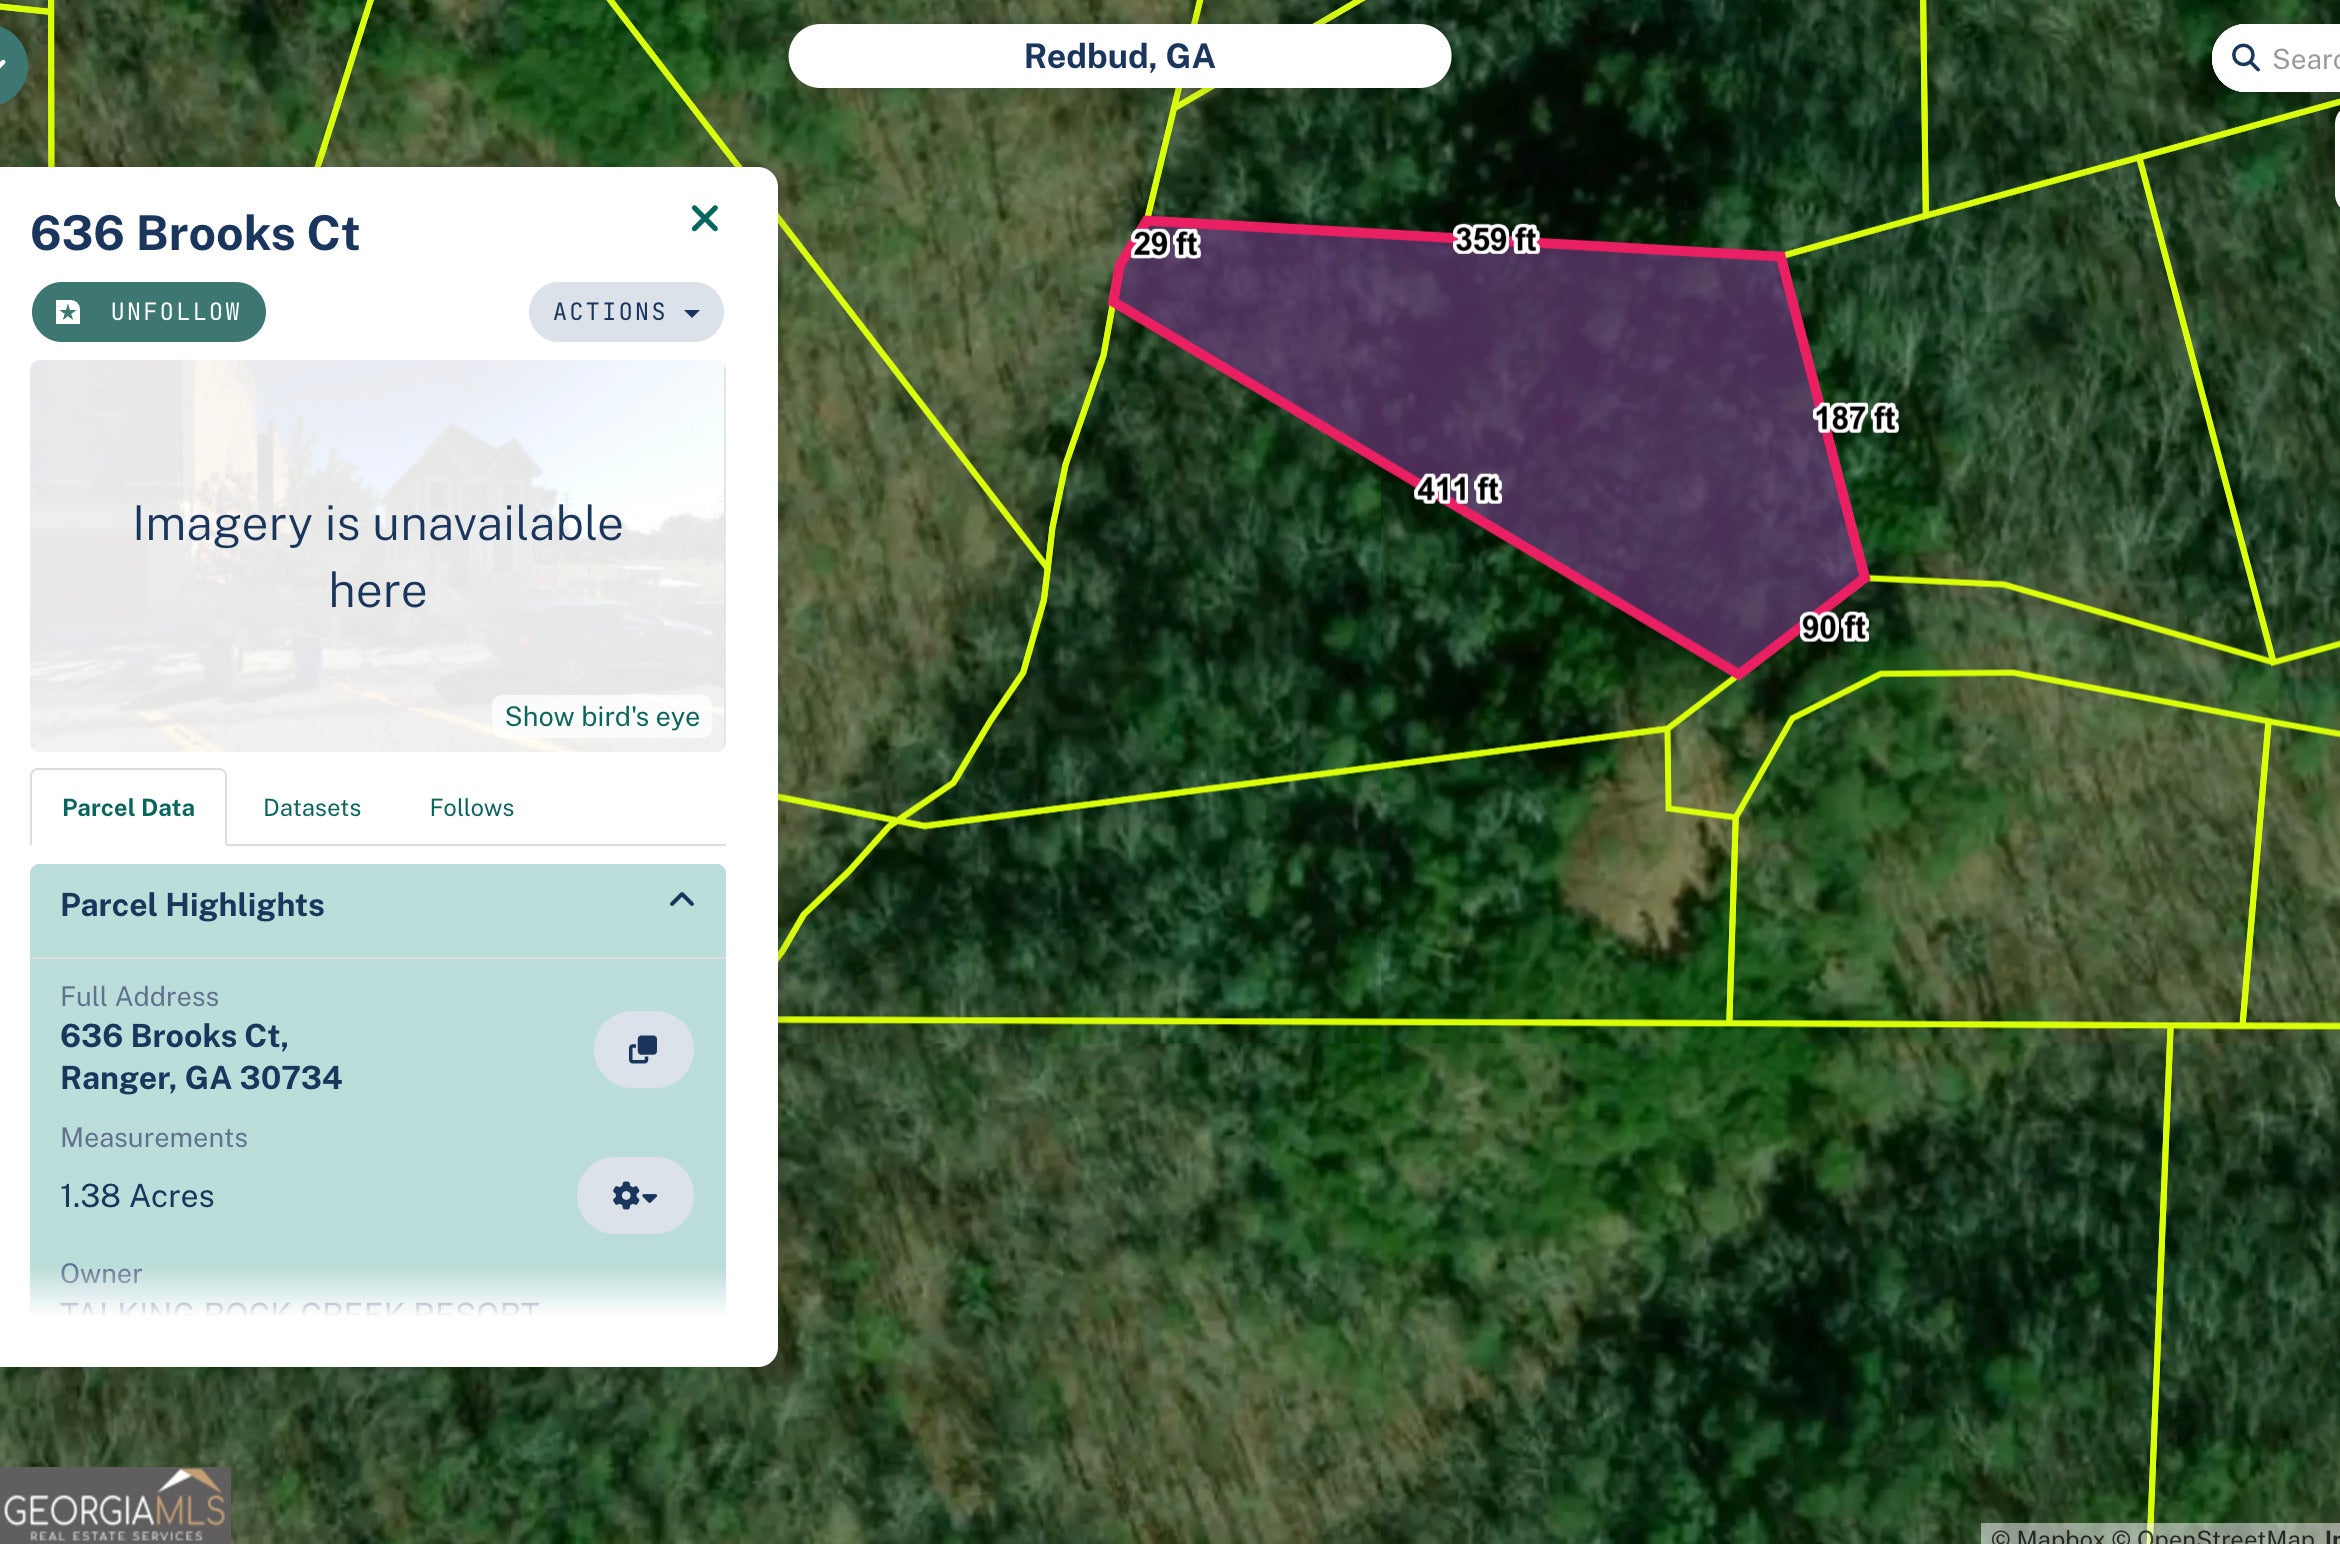Switch to the Datasets tab

coord(311,807)
